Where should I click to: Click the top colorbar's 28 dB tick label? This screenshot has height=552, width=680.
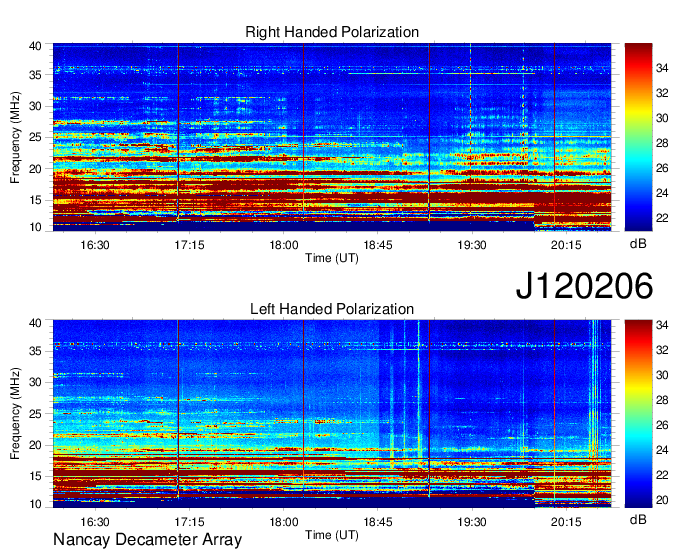[662, 143]
